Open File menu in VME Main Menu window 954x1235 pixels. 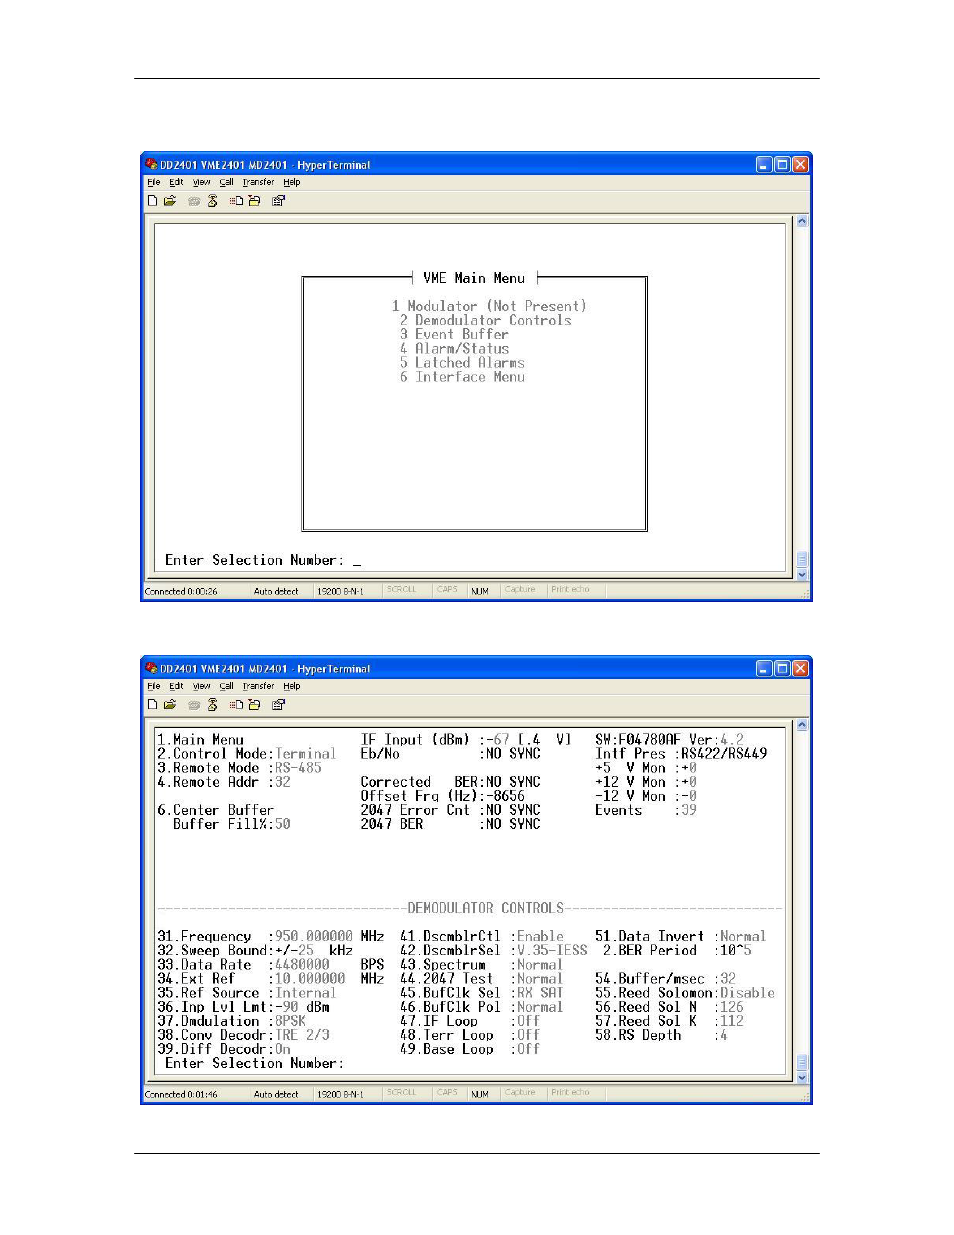153,182
